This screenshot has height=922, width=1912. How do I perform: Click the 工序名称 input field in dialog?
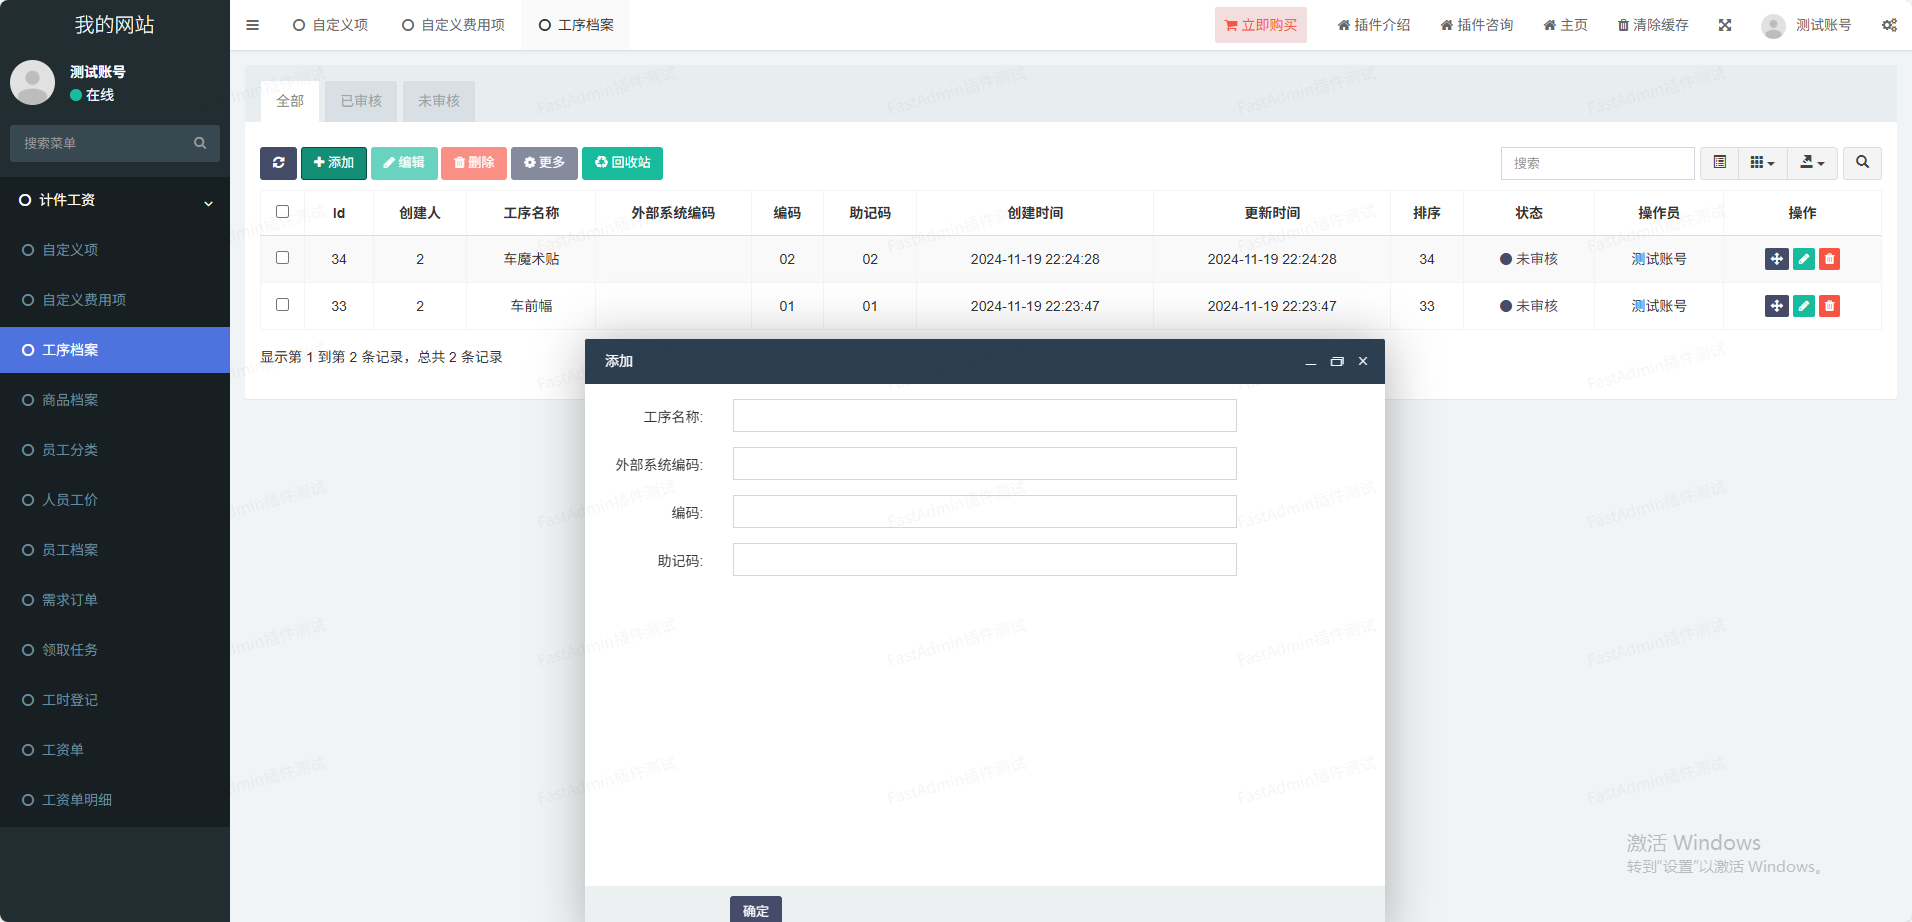tap(984, 416)
